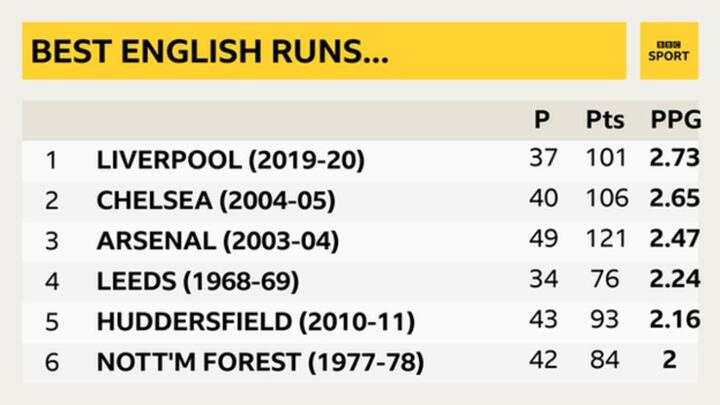Click rank number 1 in the table
The height and width of the screenshot is (405, 720).
(x=50, y=160)
